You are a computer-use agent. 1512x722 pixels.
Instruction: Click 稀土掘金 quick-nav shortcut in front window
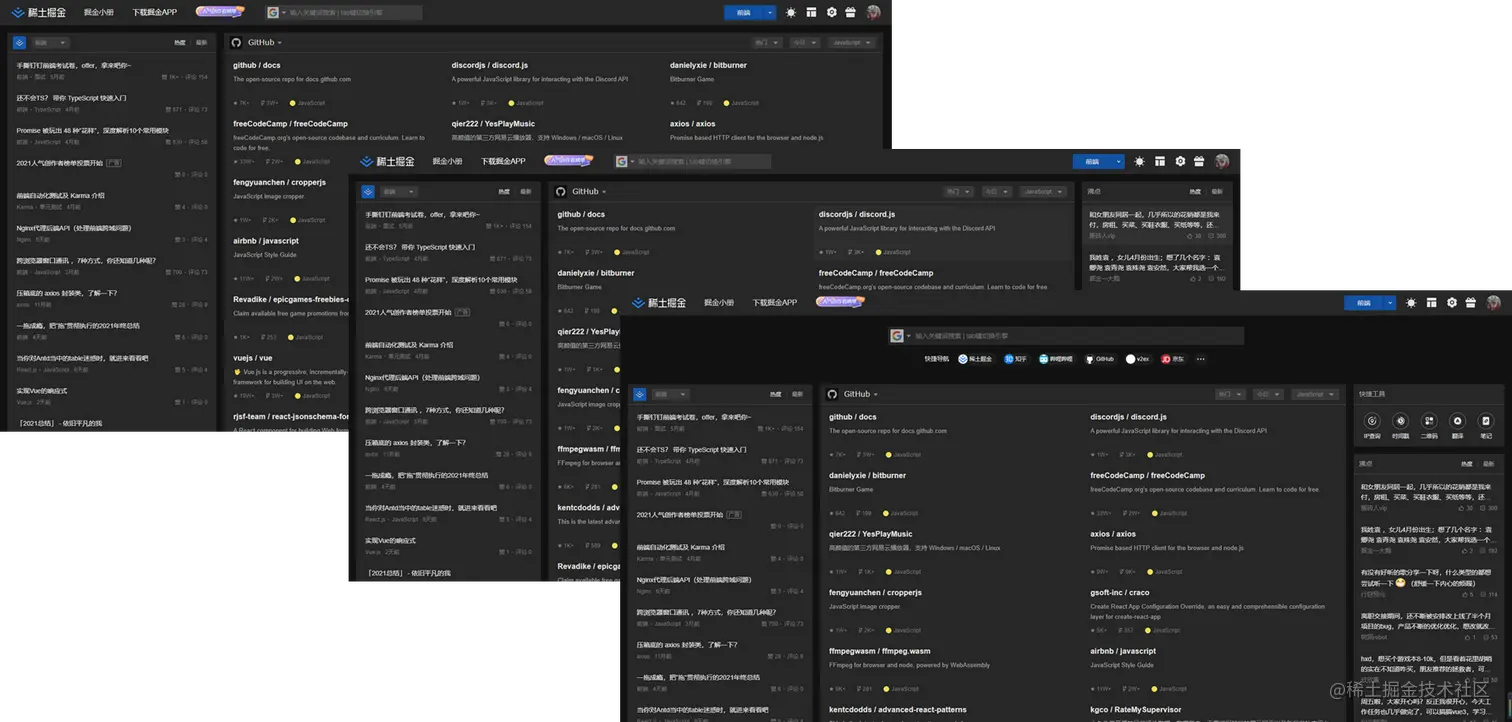[x=975, y=358]
